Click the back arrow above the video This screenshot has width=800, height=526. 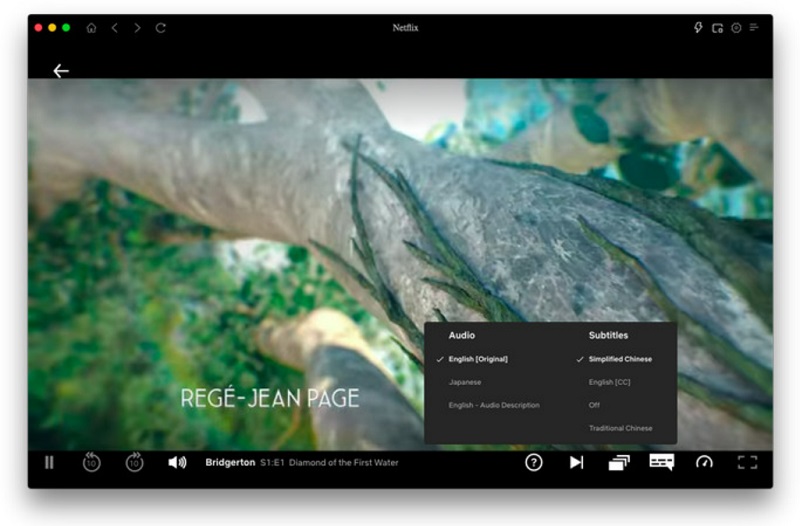click(61, 71)
